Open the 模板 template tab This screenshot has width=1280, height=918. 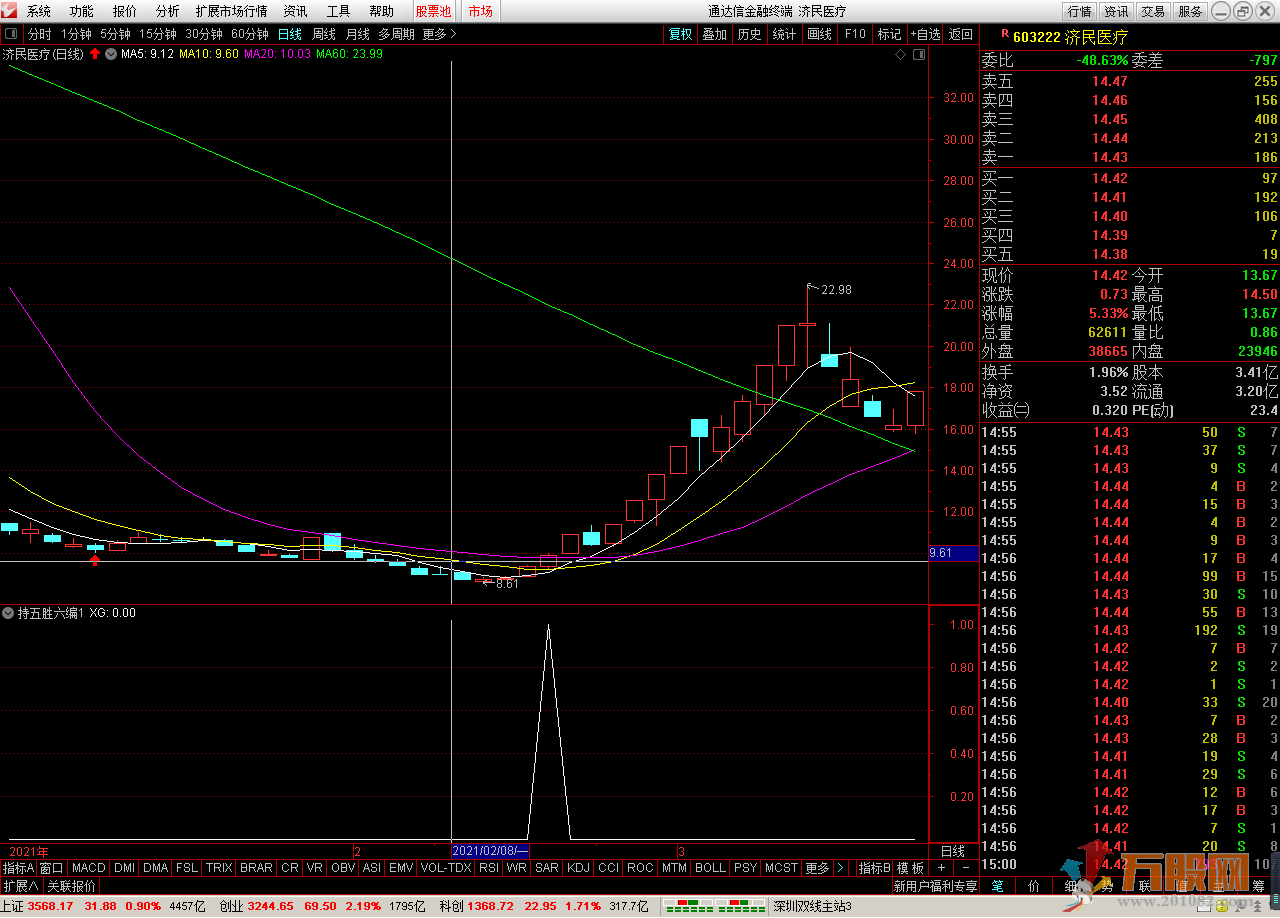point(910,868)
